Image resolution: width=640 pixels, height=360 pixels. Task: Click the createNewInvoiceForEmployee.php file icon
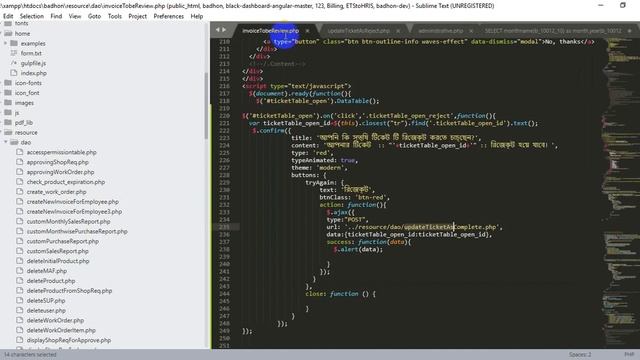tap(19, 202)
